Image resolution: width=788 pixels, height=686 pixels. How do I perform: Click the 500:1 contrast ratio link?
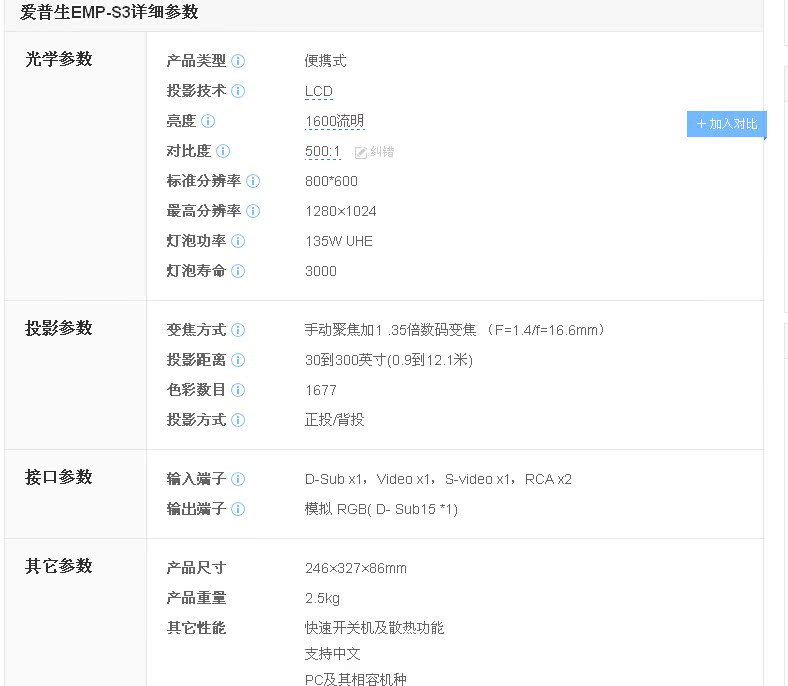[x=322, y=151]
